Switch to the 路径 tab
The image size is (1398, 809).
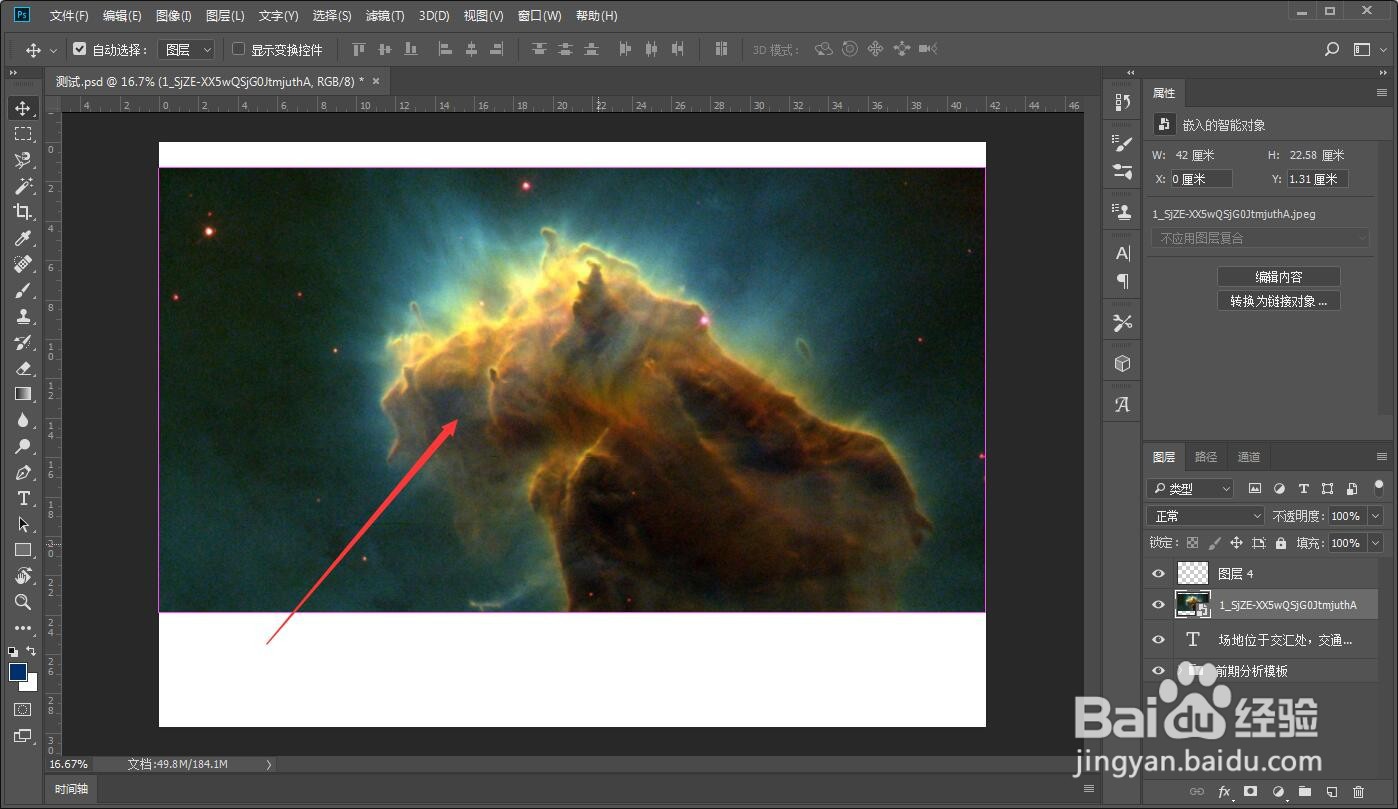point(1206,457)
